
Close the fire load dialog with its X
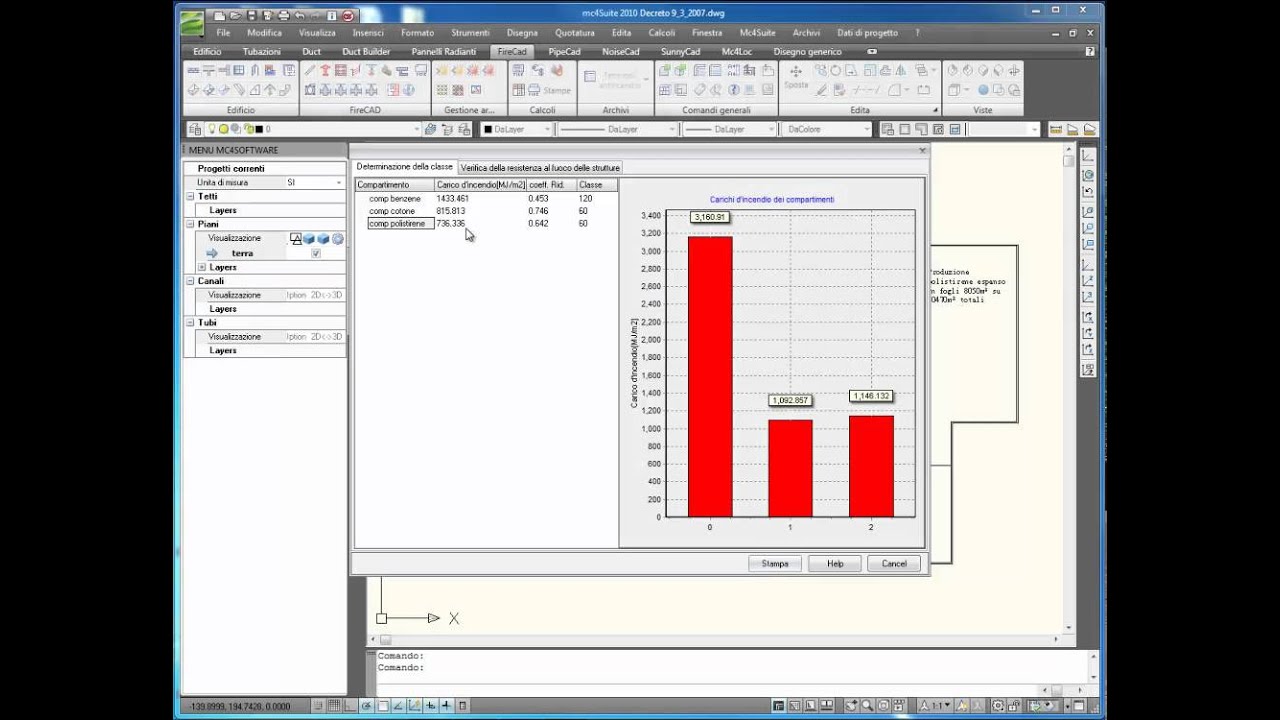coord(922,151)
